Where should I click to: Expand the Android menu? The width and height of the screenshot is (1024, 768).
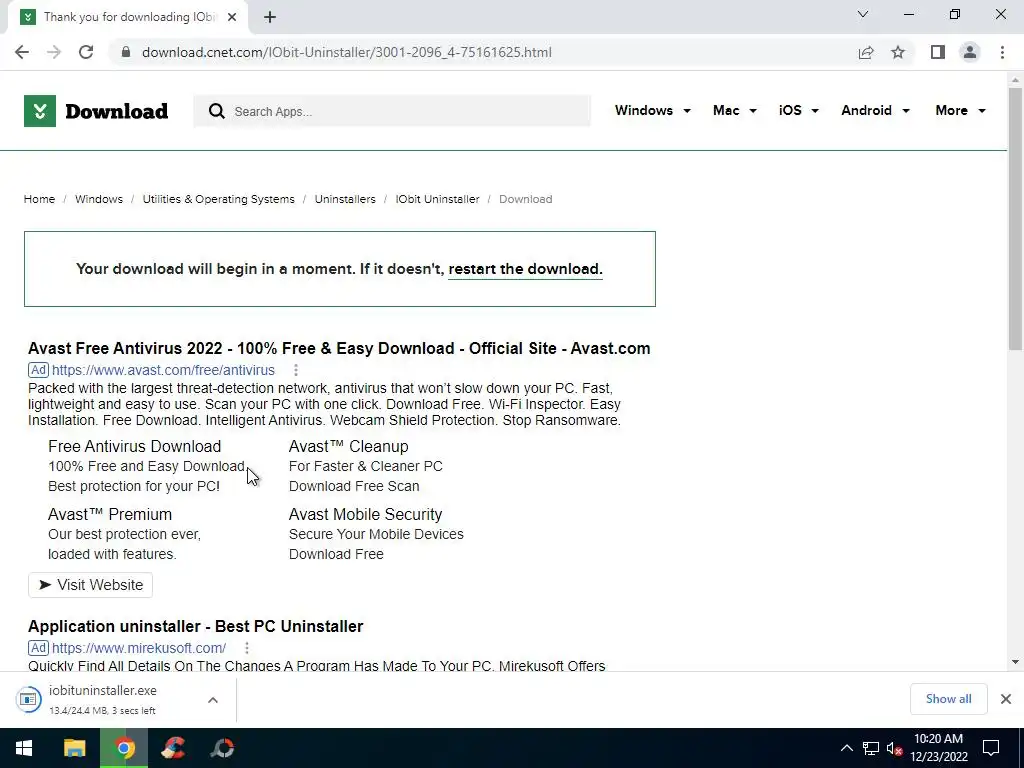(x=875, y=110)
